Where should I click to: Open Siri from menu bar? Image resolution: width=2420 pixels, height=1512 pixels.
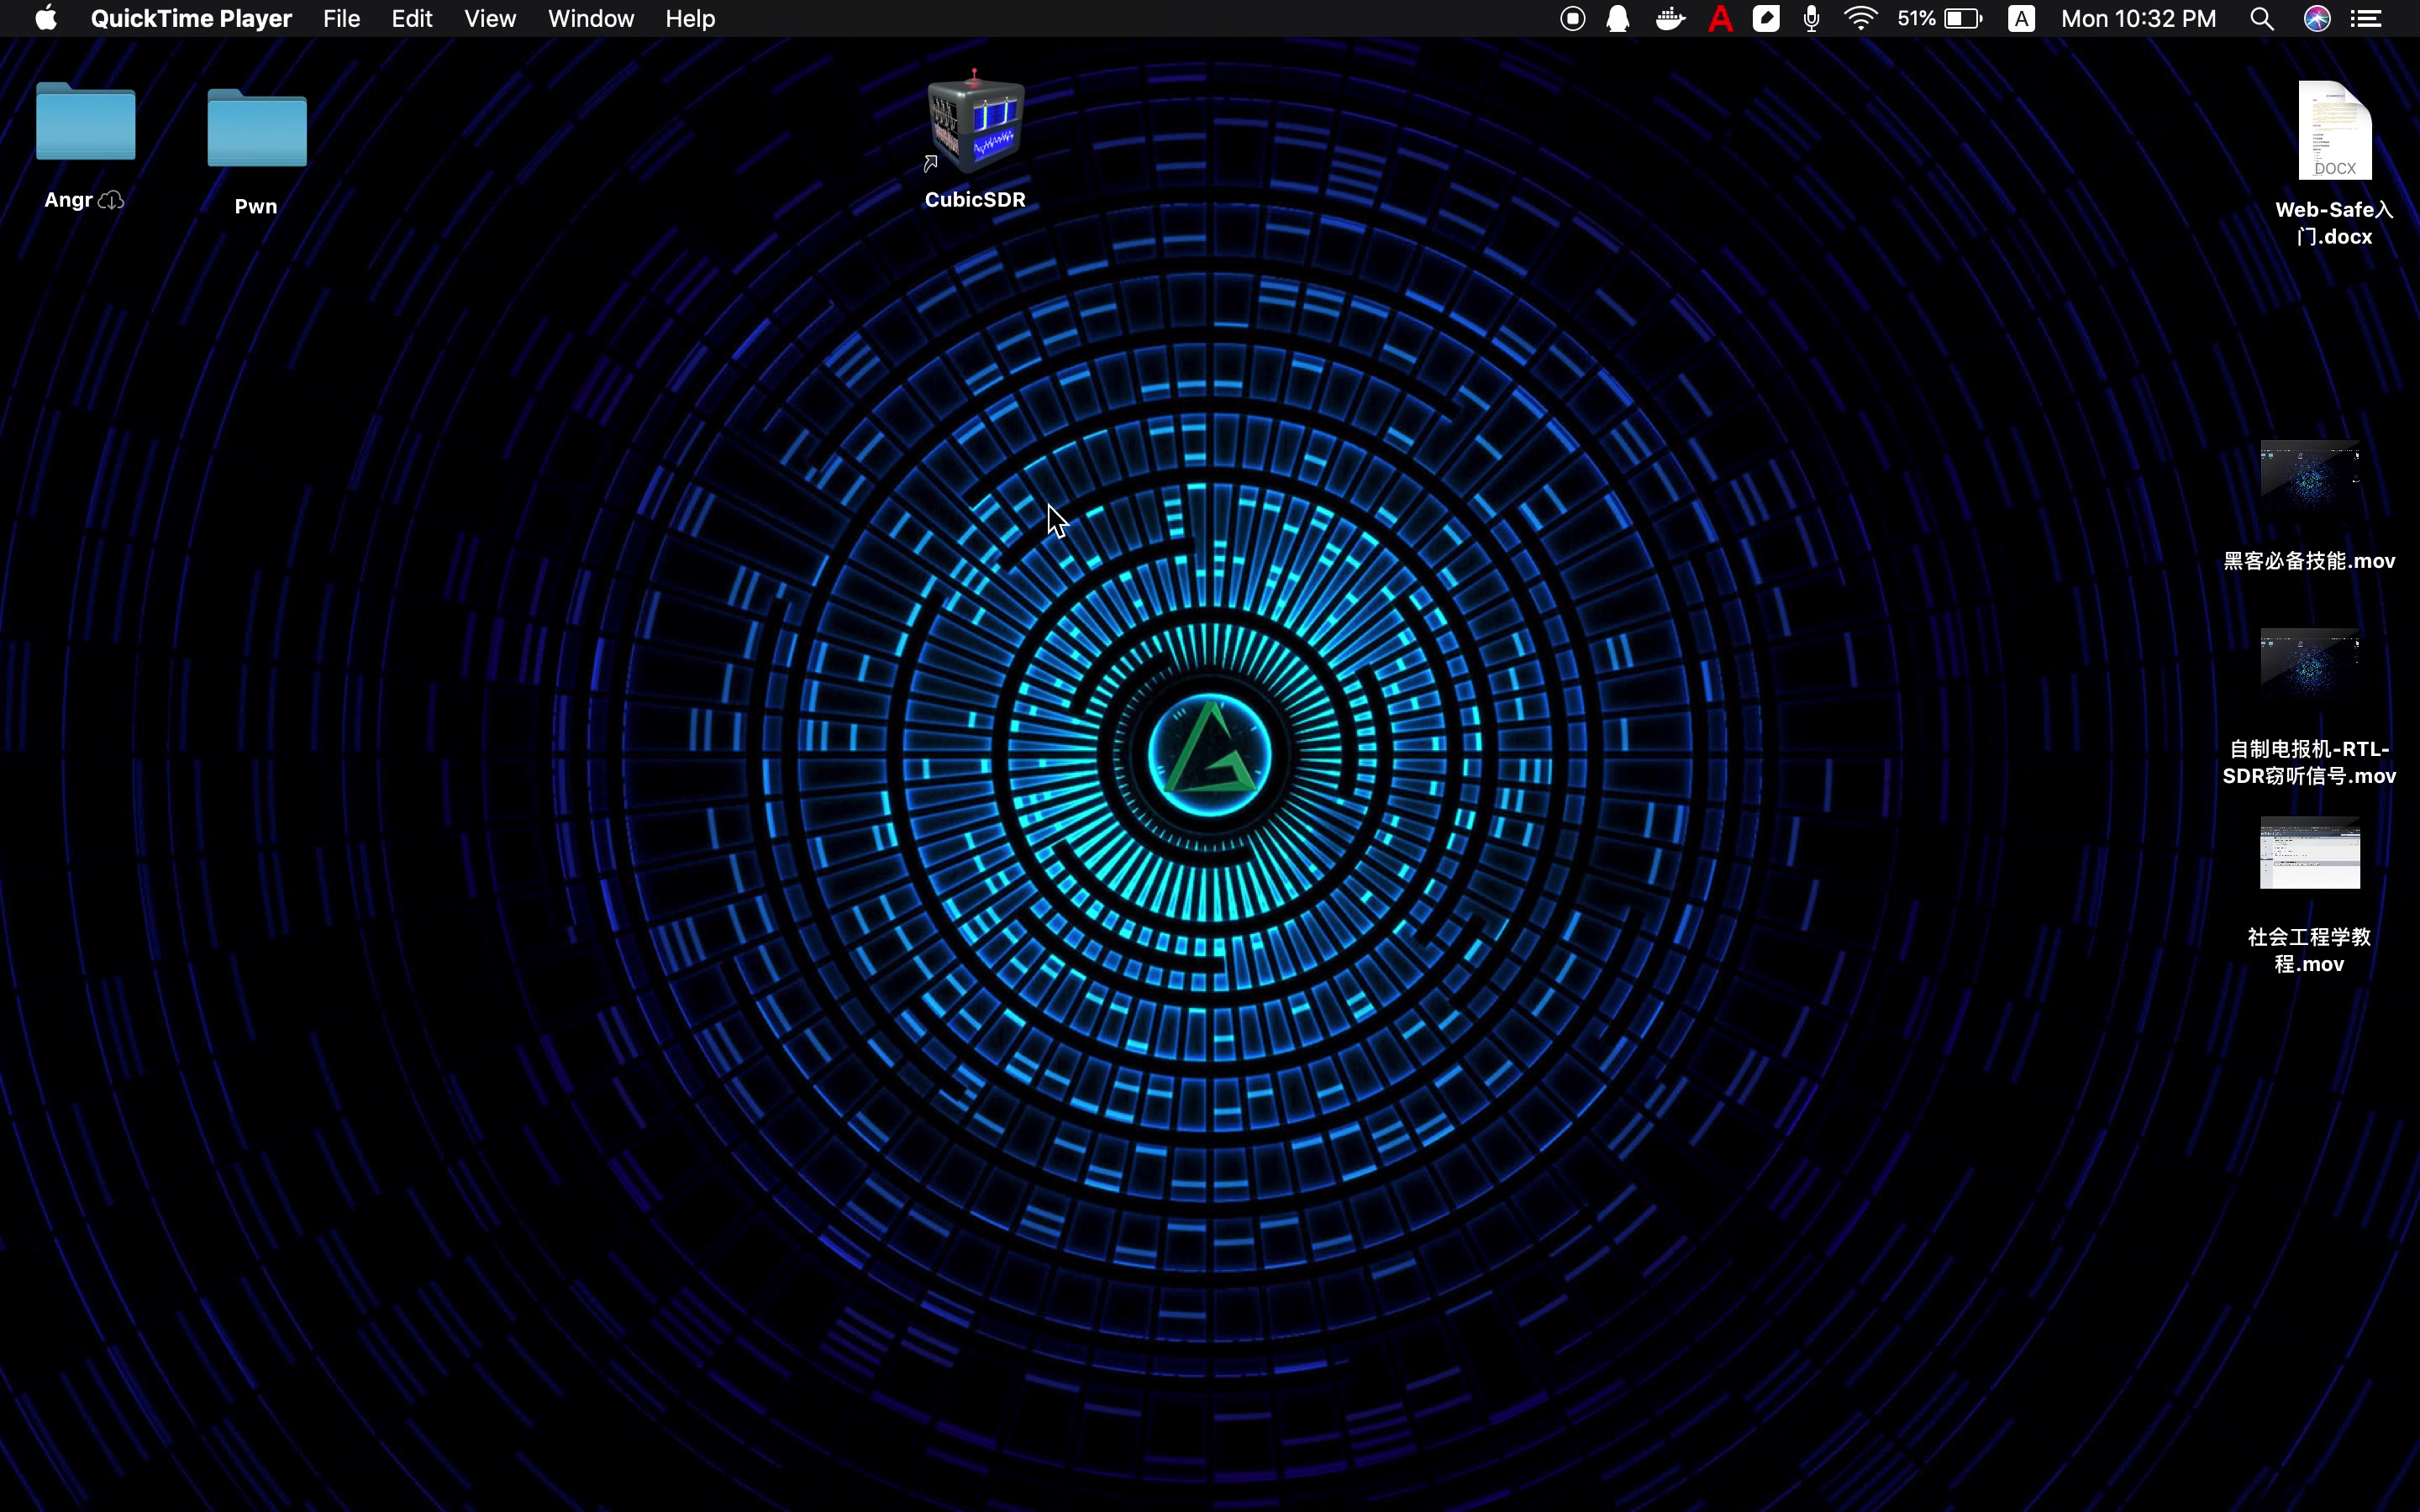pyautogui.click(x=2317, y=18)
